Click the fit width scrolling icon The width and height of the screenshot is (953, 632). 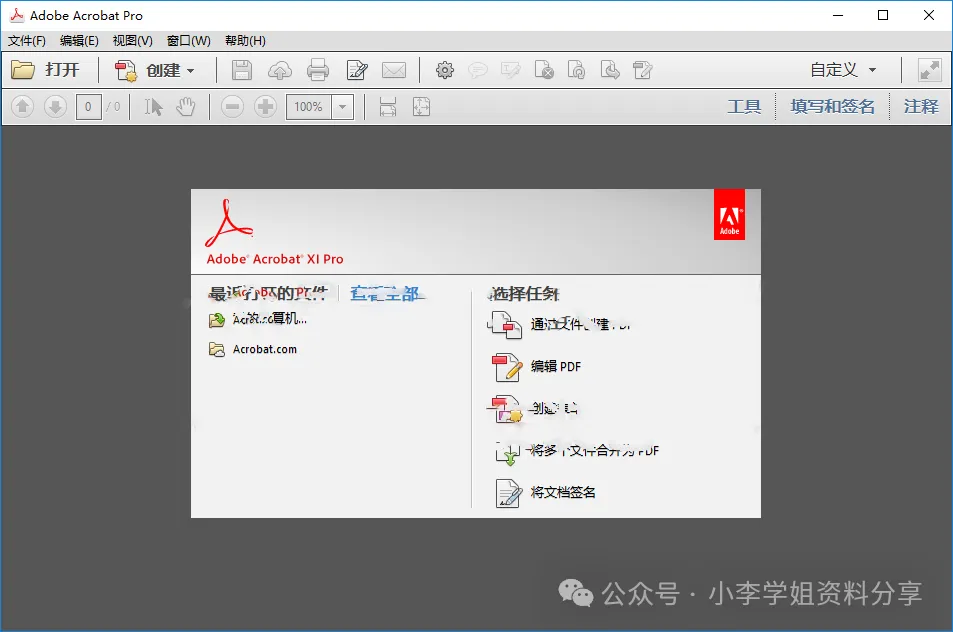coord(388,107)
